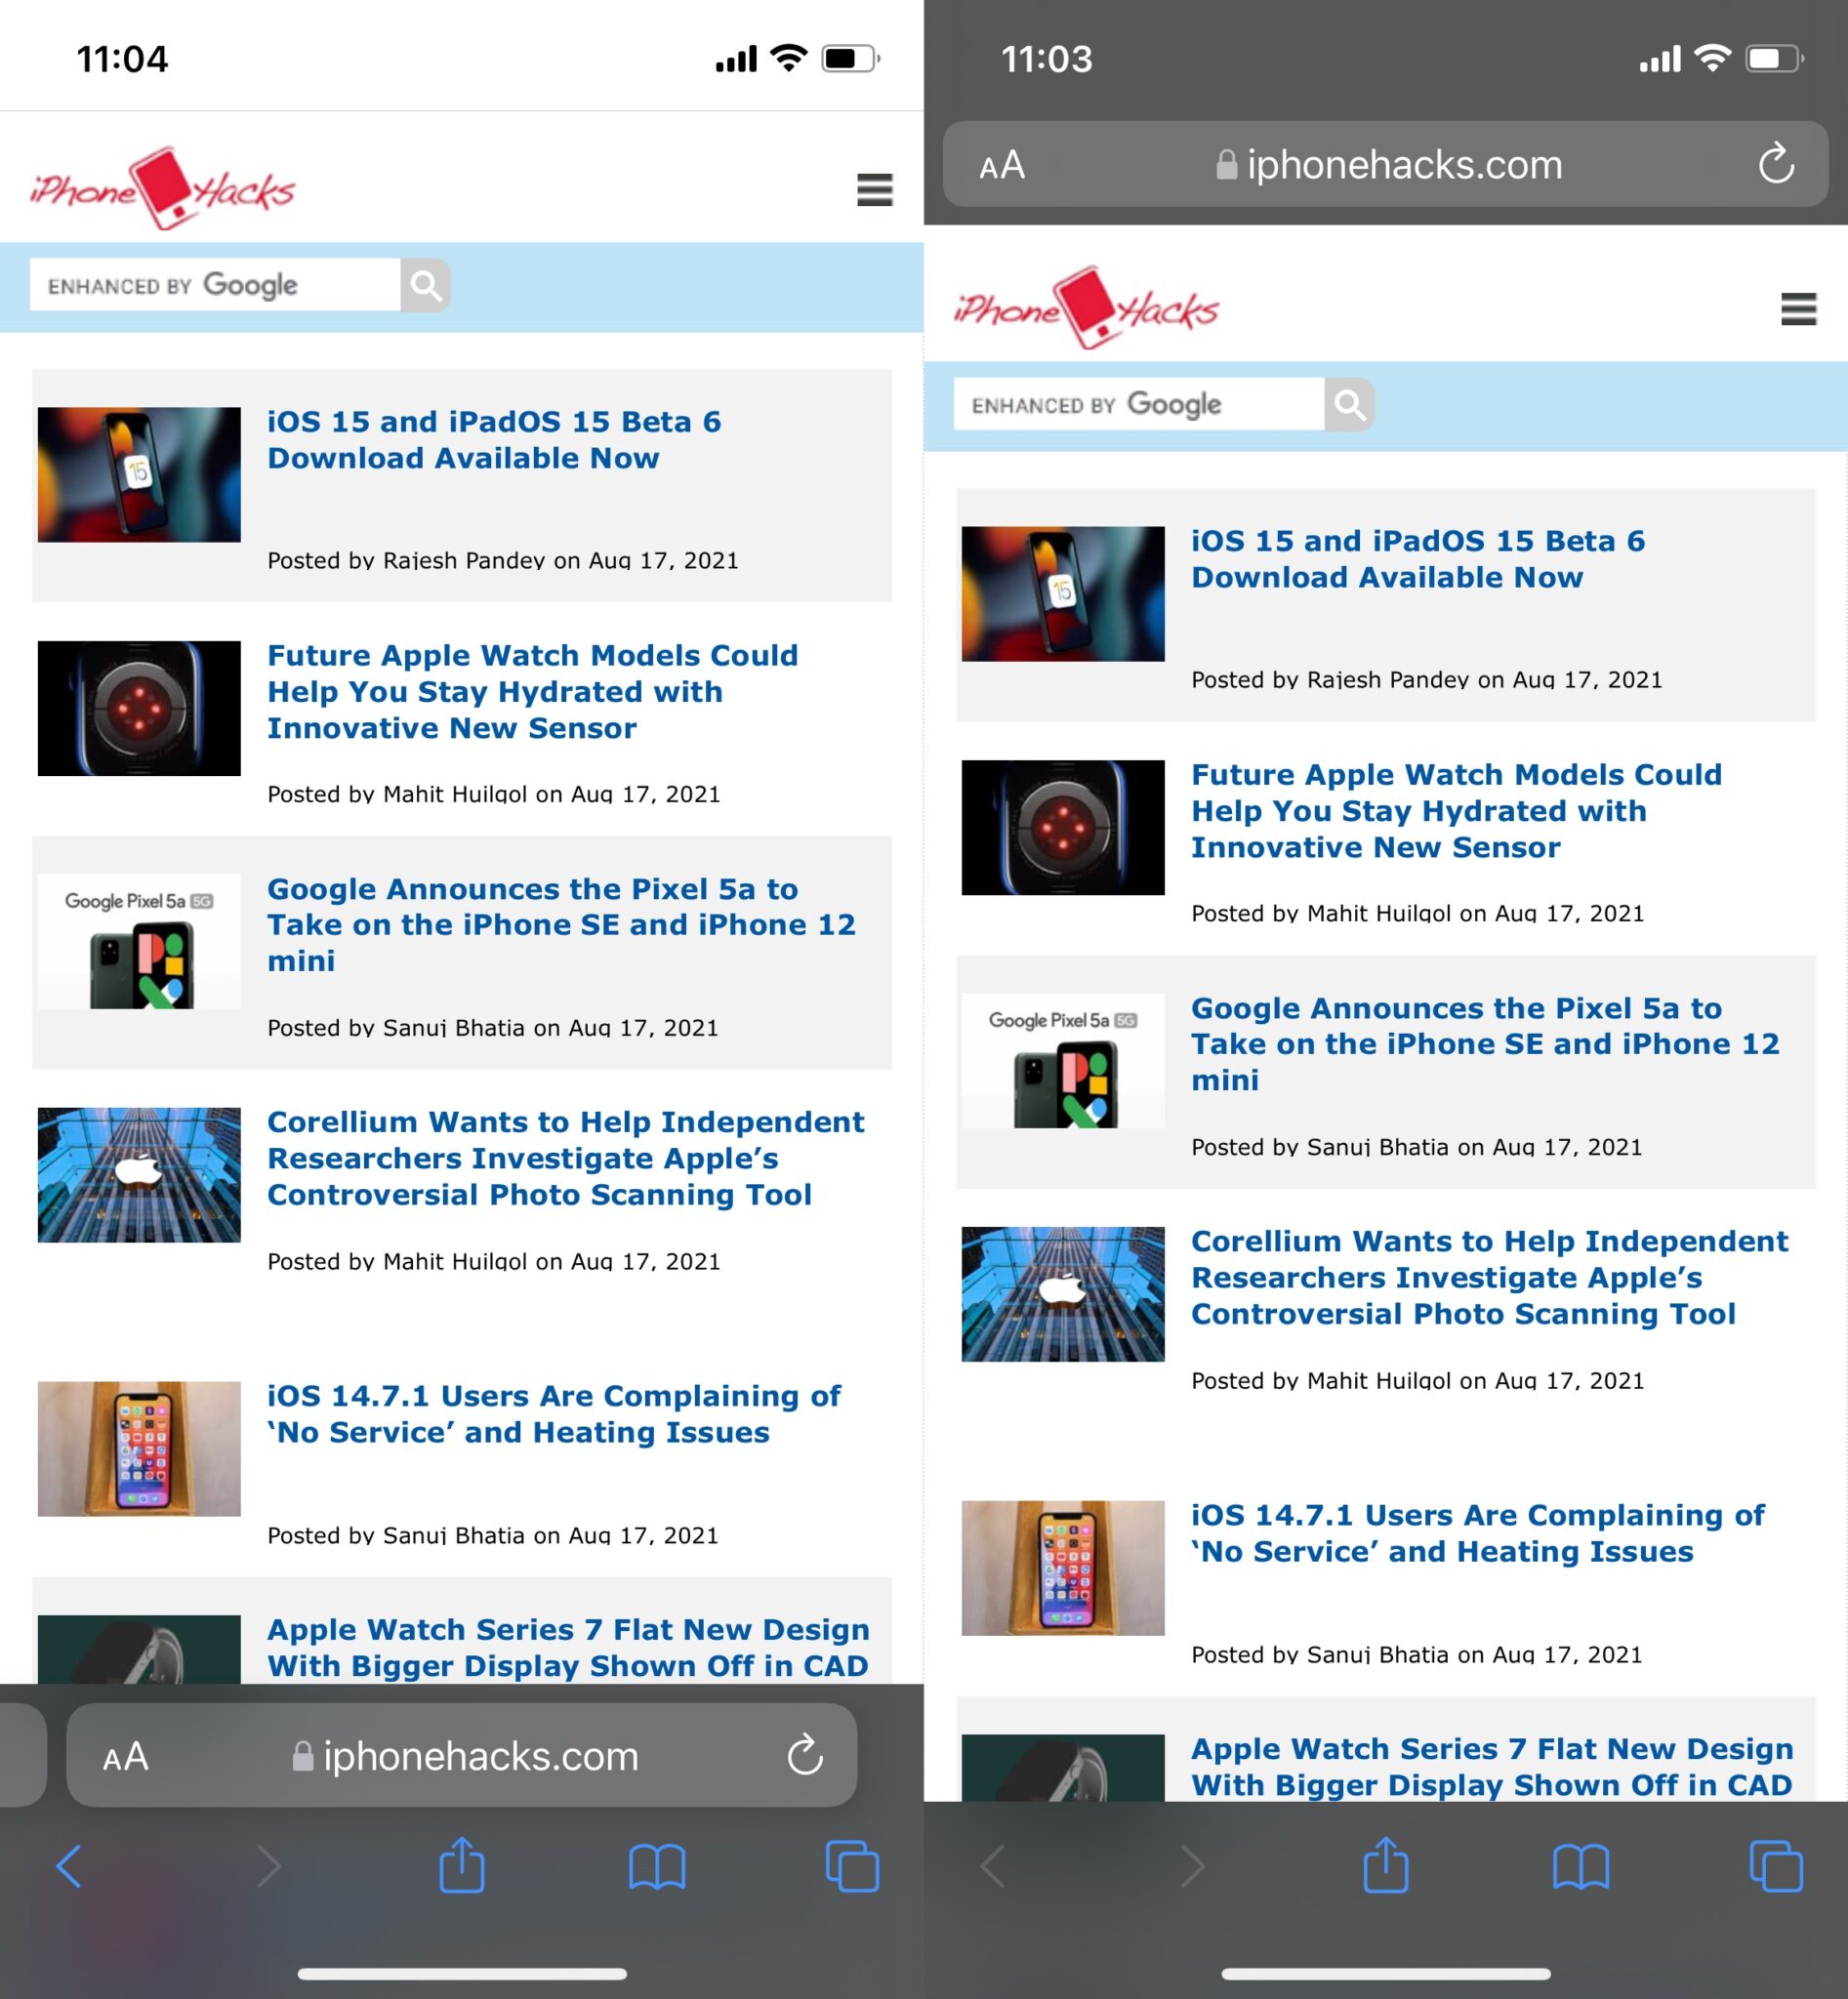Click search magnifier button in 11:03 screen
The image size is (1848, 1999).
pyautogui.click(x=1349, y=405)
